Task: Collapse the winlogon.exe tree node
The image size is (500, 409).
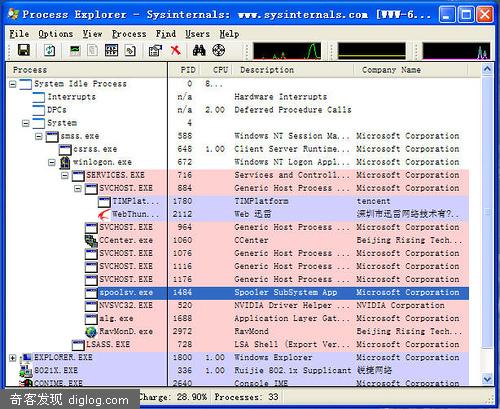Action: pyautogui.click(x=52, y=163)
